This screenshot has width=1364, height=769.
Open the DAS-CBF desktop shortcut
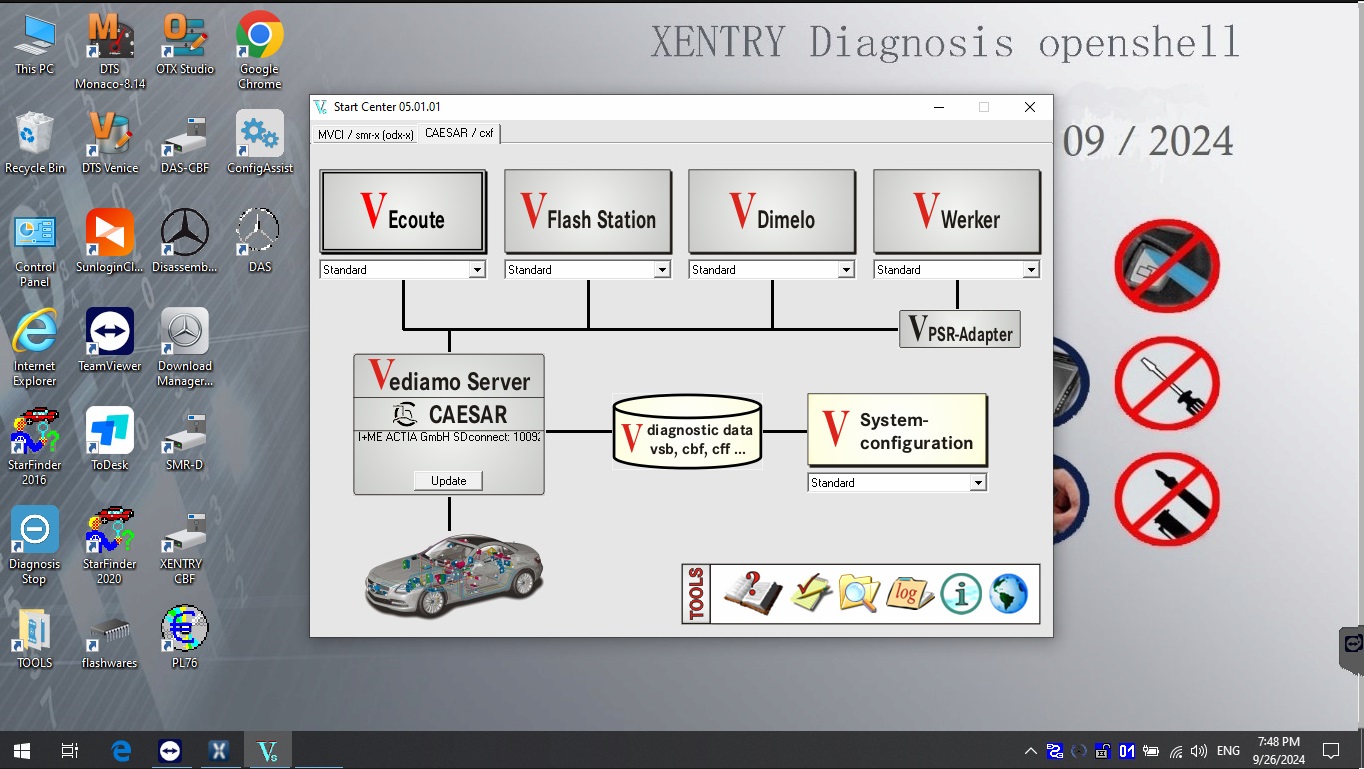pyautogui.click(x=185, y=143)
